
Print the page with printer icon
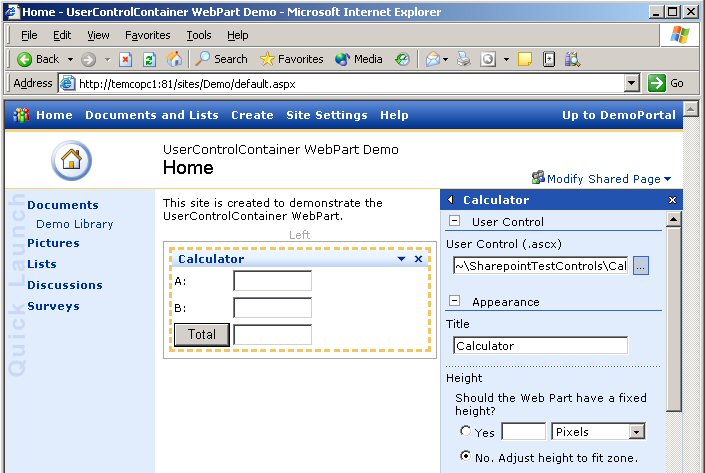point(464,59)
